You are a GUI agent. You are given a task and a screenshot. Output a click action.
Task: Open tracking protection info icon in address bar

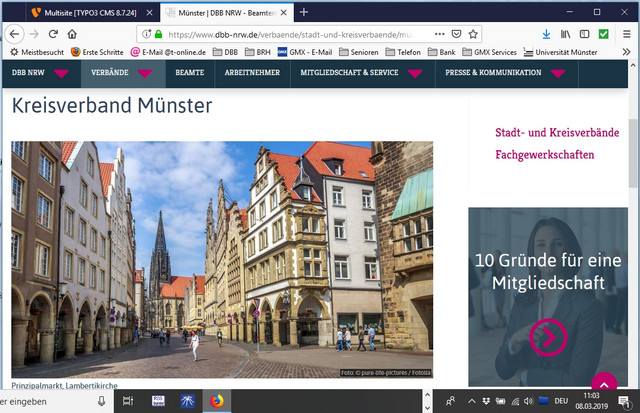[147, 34]
